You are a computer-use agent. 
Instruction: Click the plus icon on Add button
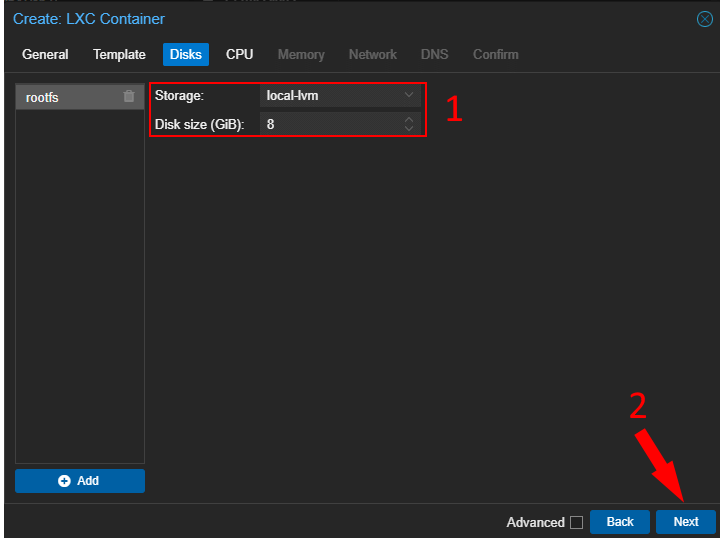click(65, 481)
